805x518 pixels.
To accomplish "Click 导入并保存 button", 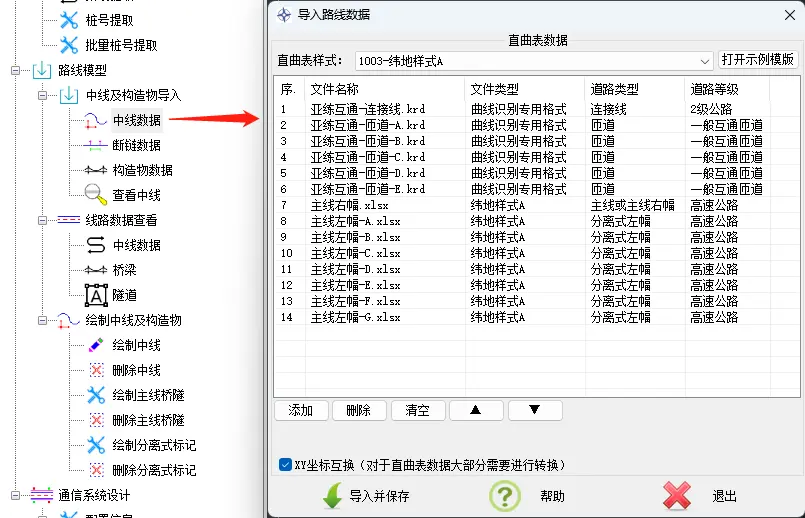I will pyautogui.click(x=366, y=496).
